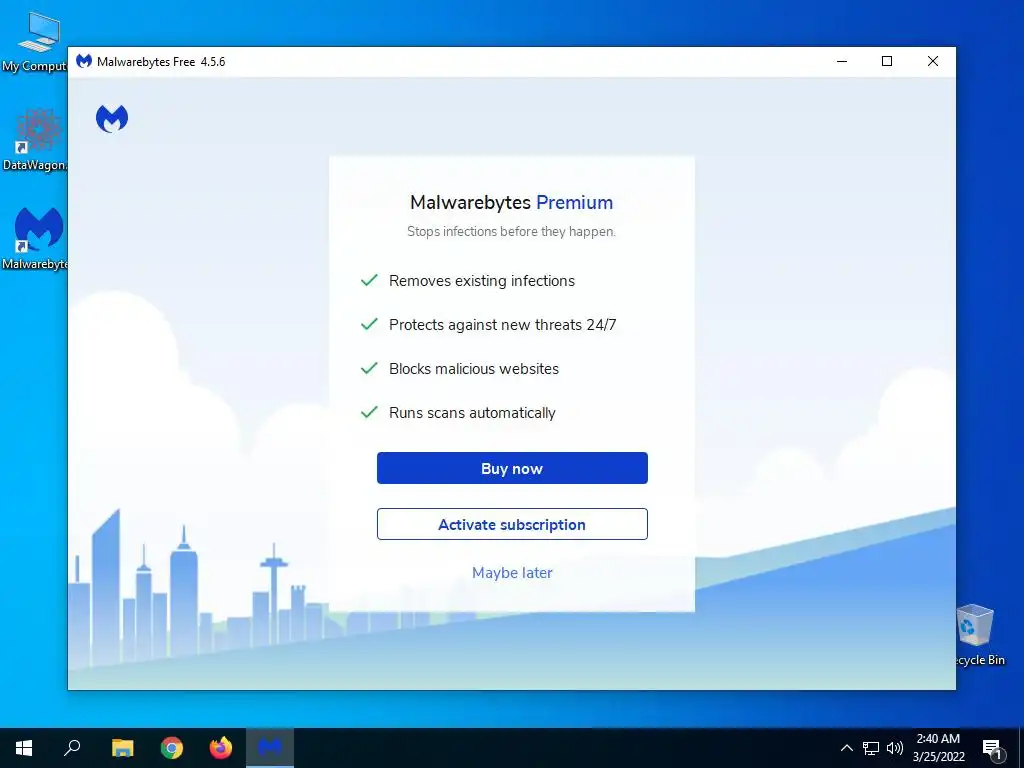Open the notification center icon

tap(993, 749)
